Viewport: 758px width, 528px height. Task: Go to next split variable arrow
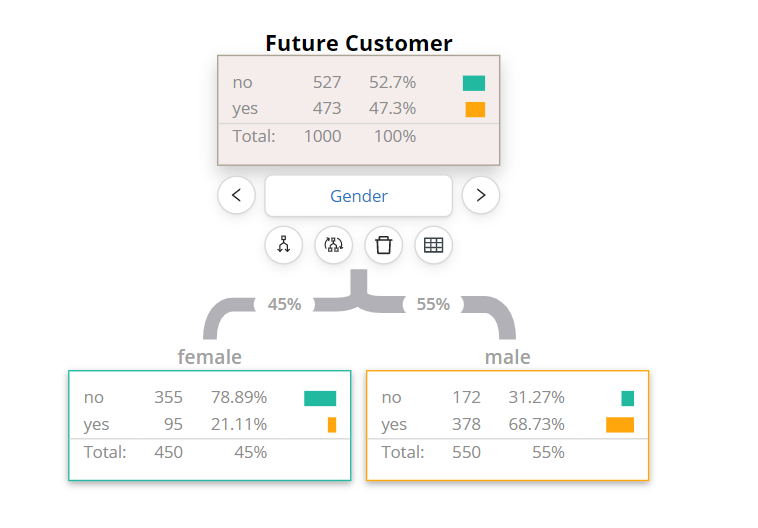click(x=481, y=195)
